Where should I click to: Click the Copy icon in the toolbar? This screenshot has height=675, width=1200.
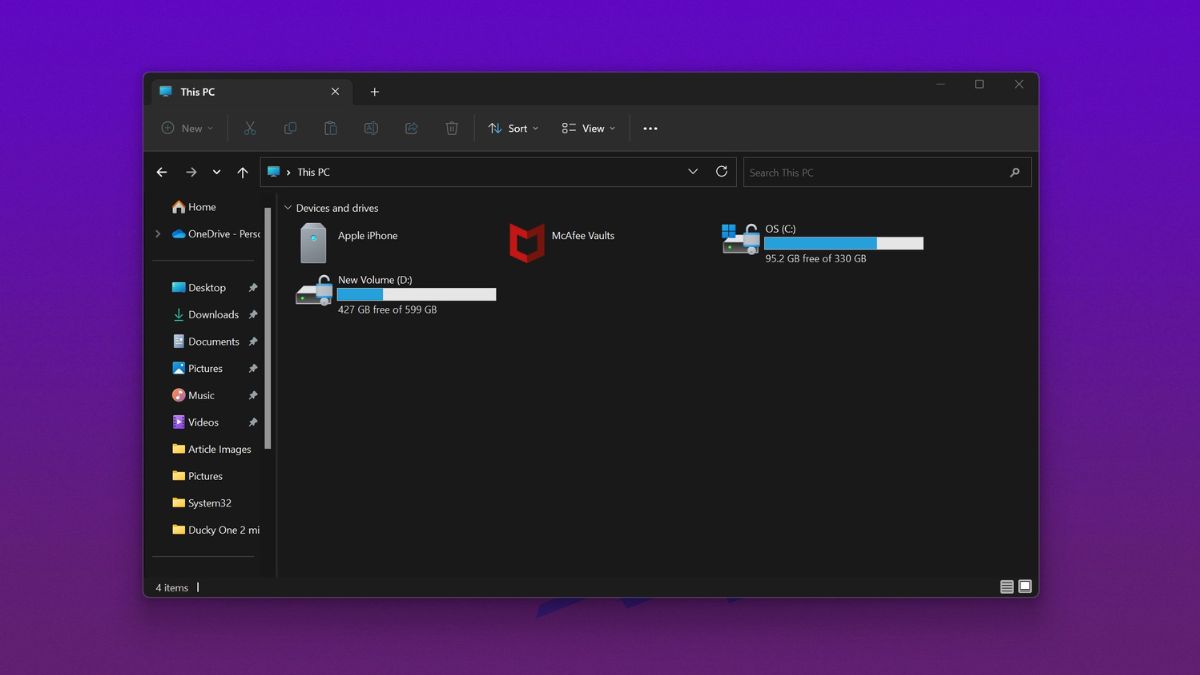290,128
